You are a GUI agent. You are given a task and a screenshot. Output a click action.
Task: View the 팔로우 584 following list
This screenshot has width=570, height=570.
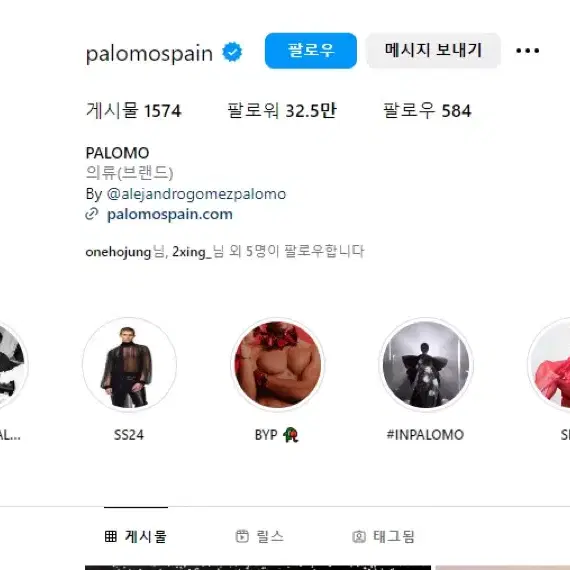[427, 111]
